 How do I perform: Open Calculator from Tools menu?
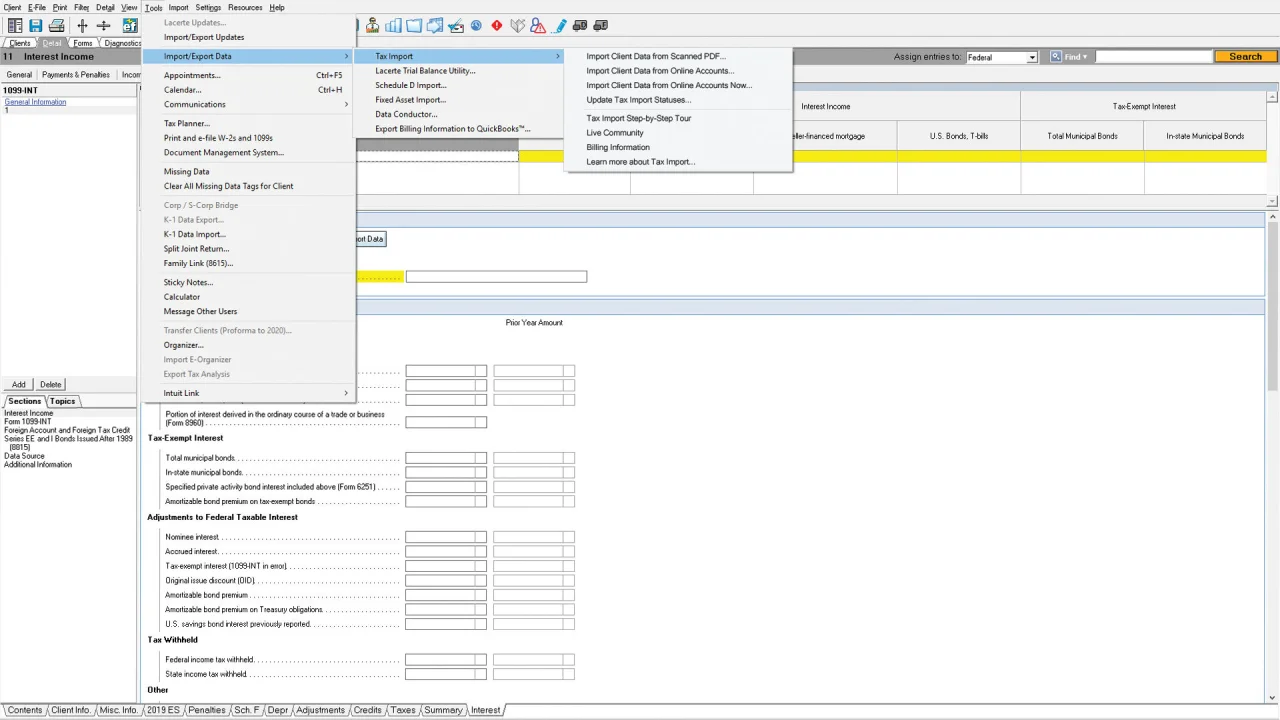[x=182, y=297]
